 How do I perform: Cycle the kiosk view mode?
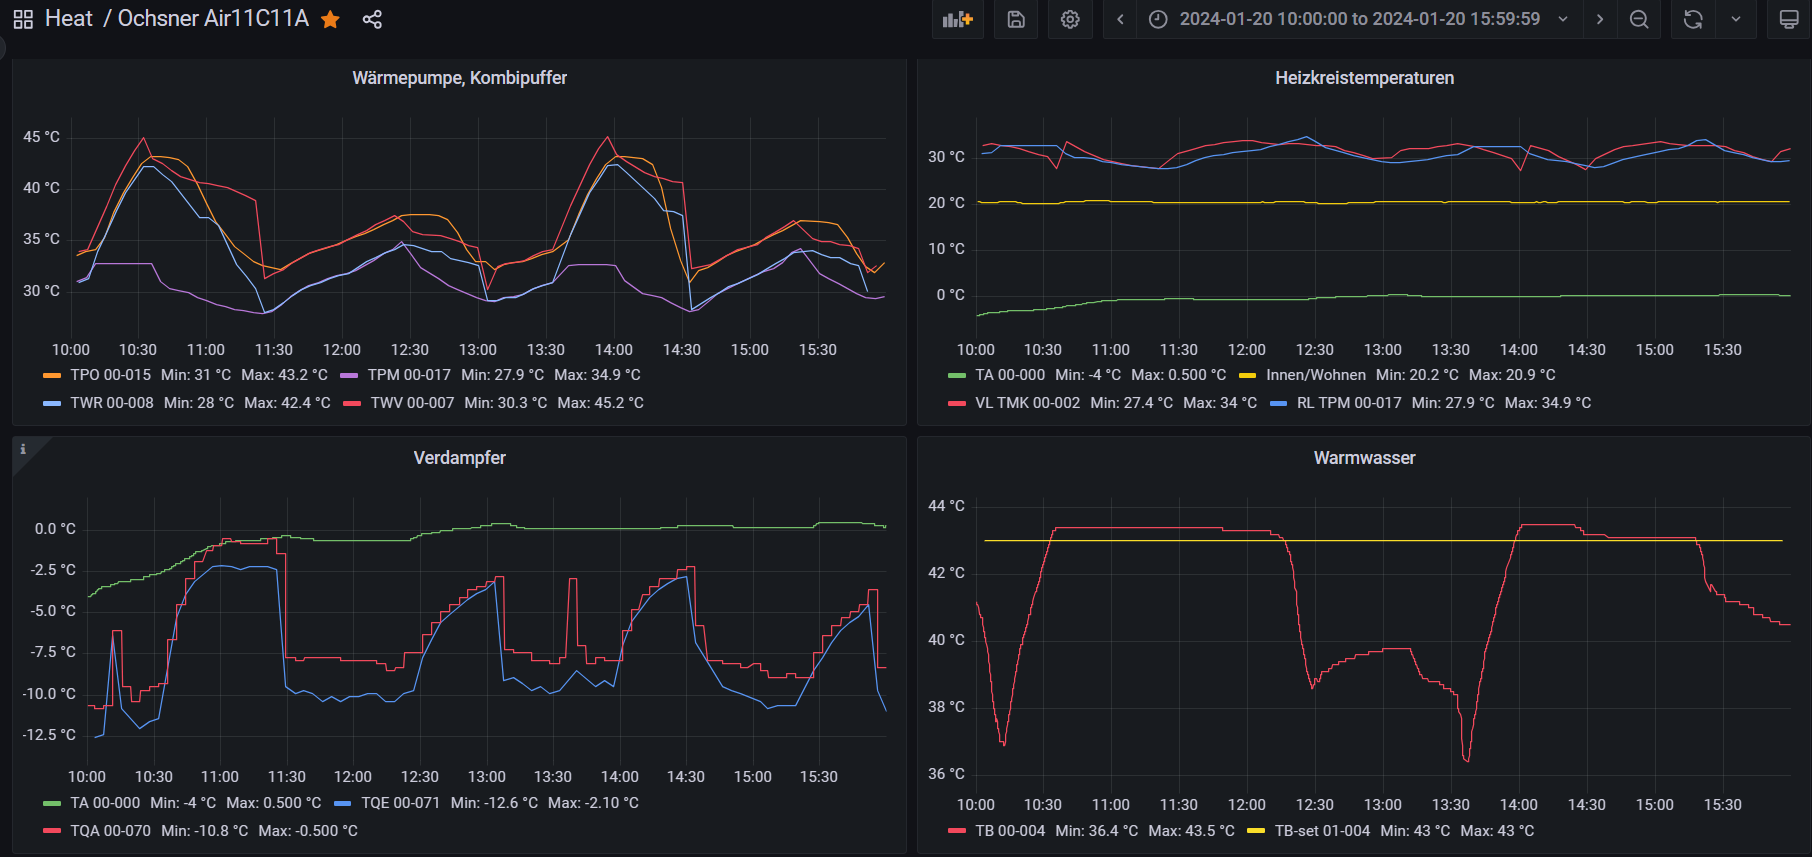click(x=1789, y=19)
